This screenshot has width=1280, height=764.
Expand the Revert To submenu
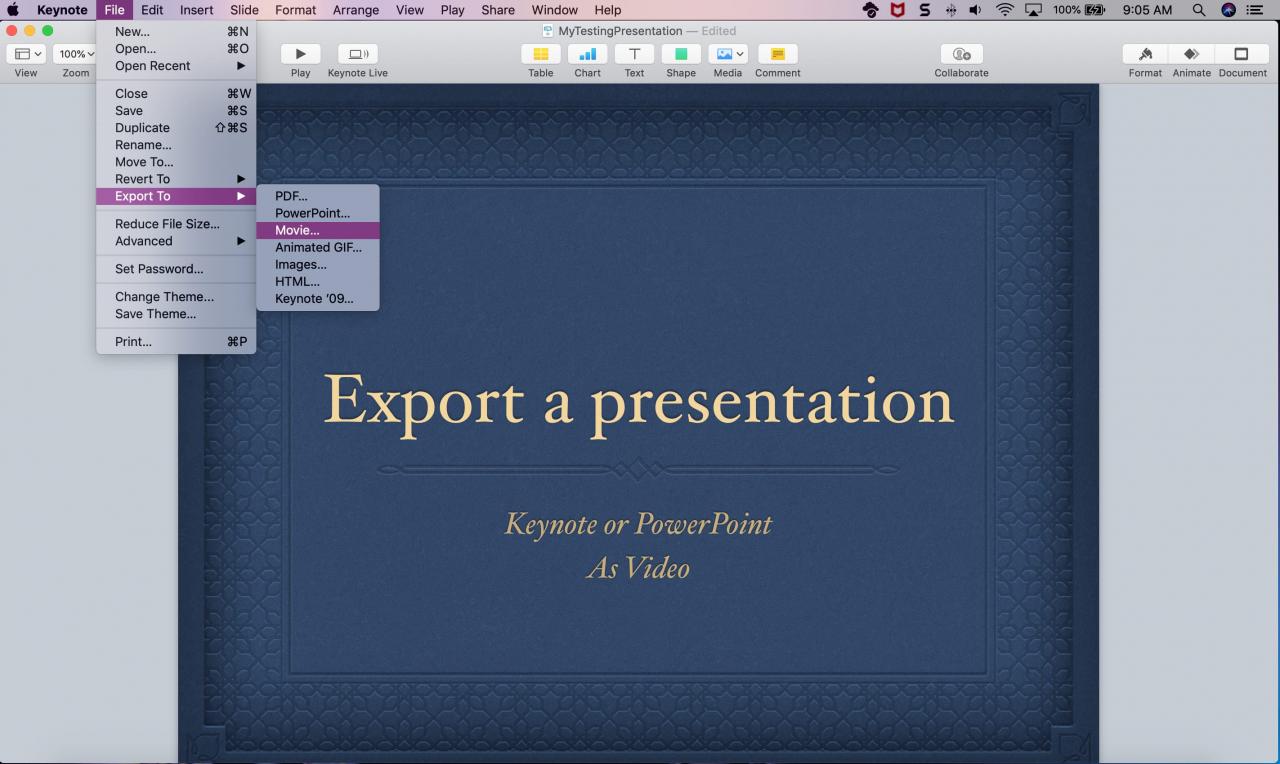tap(176, 179)
